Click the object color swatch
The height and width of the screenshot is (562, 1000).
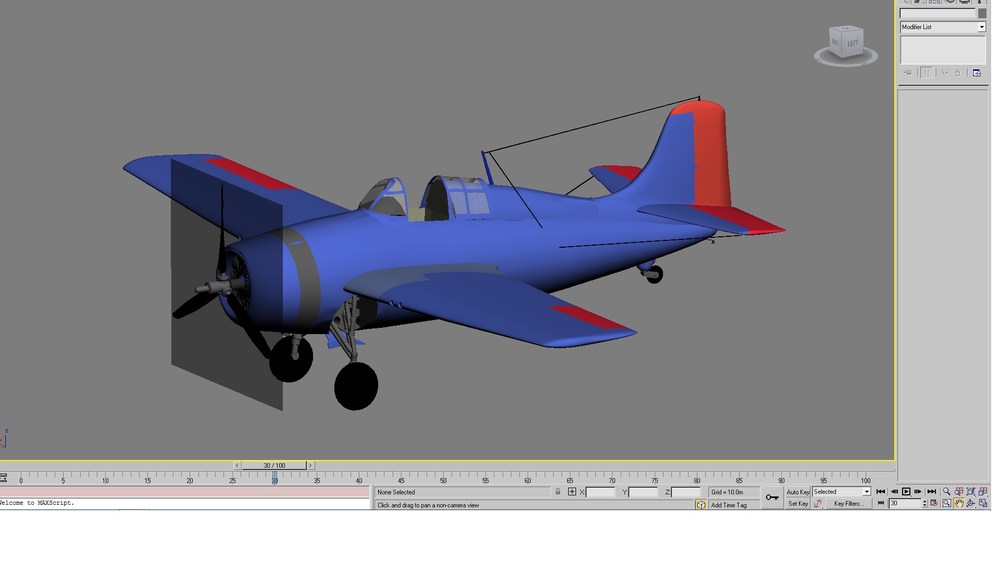pos(982,13)
